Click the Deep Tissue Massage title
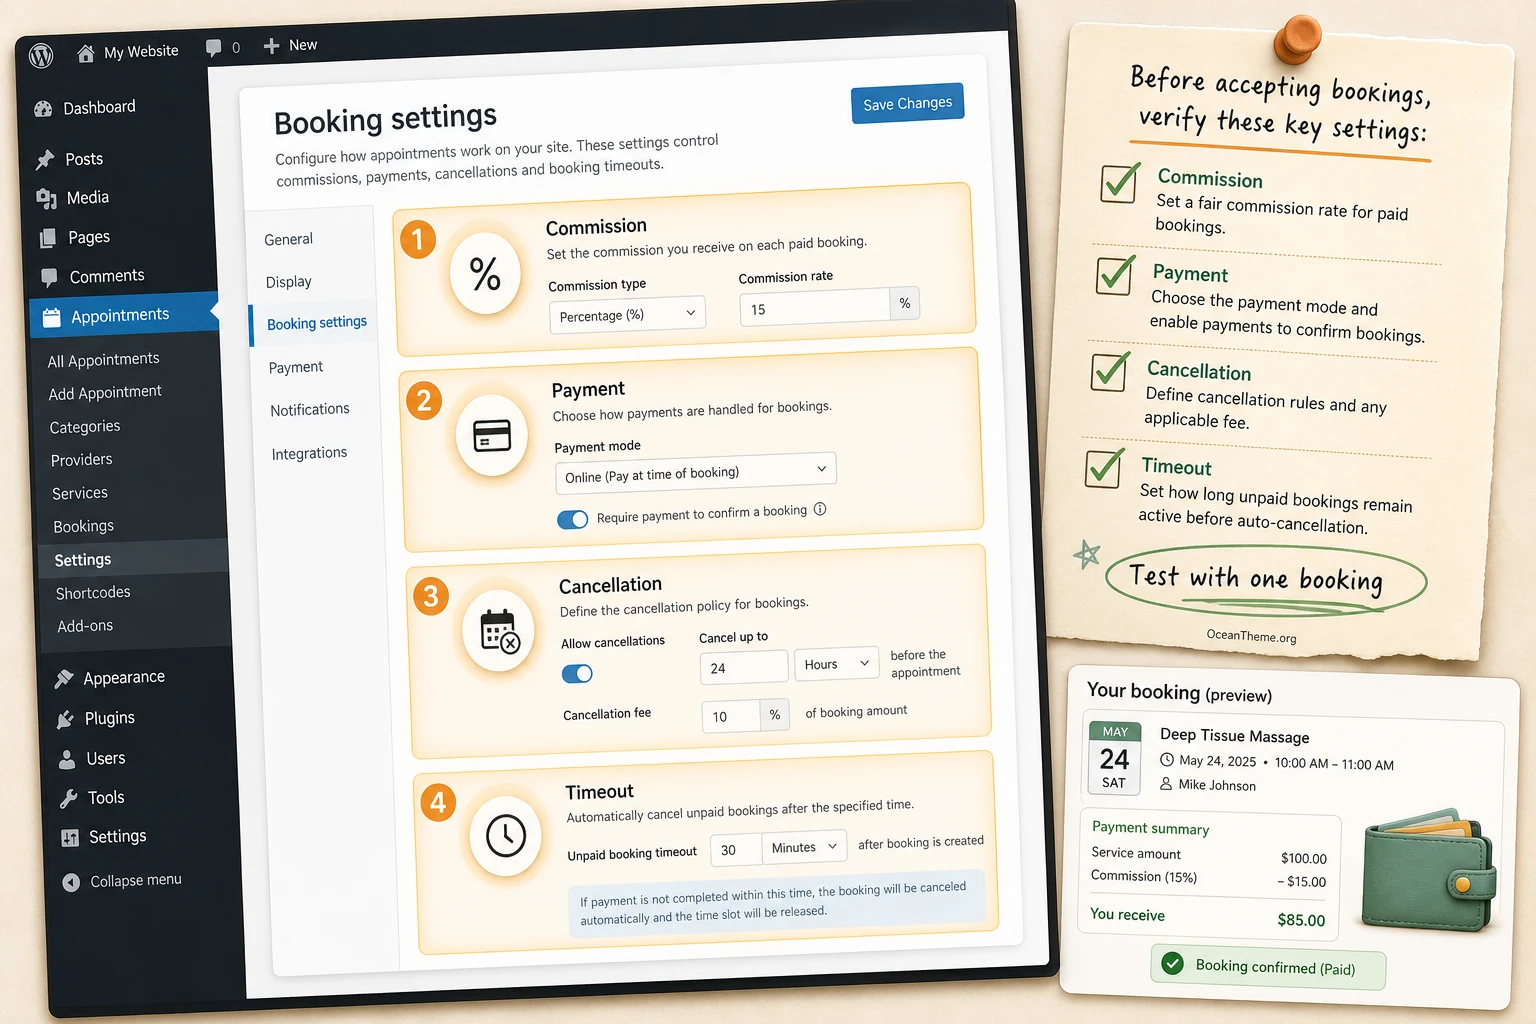This screenshot has height=1024, width=1536. tap(1235, 736)
